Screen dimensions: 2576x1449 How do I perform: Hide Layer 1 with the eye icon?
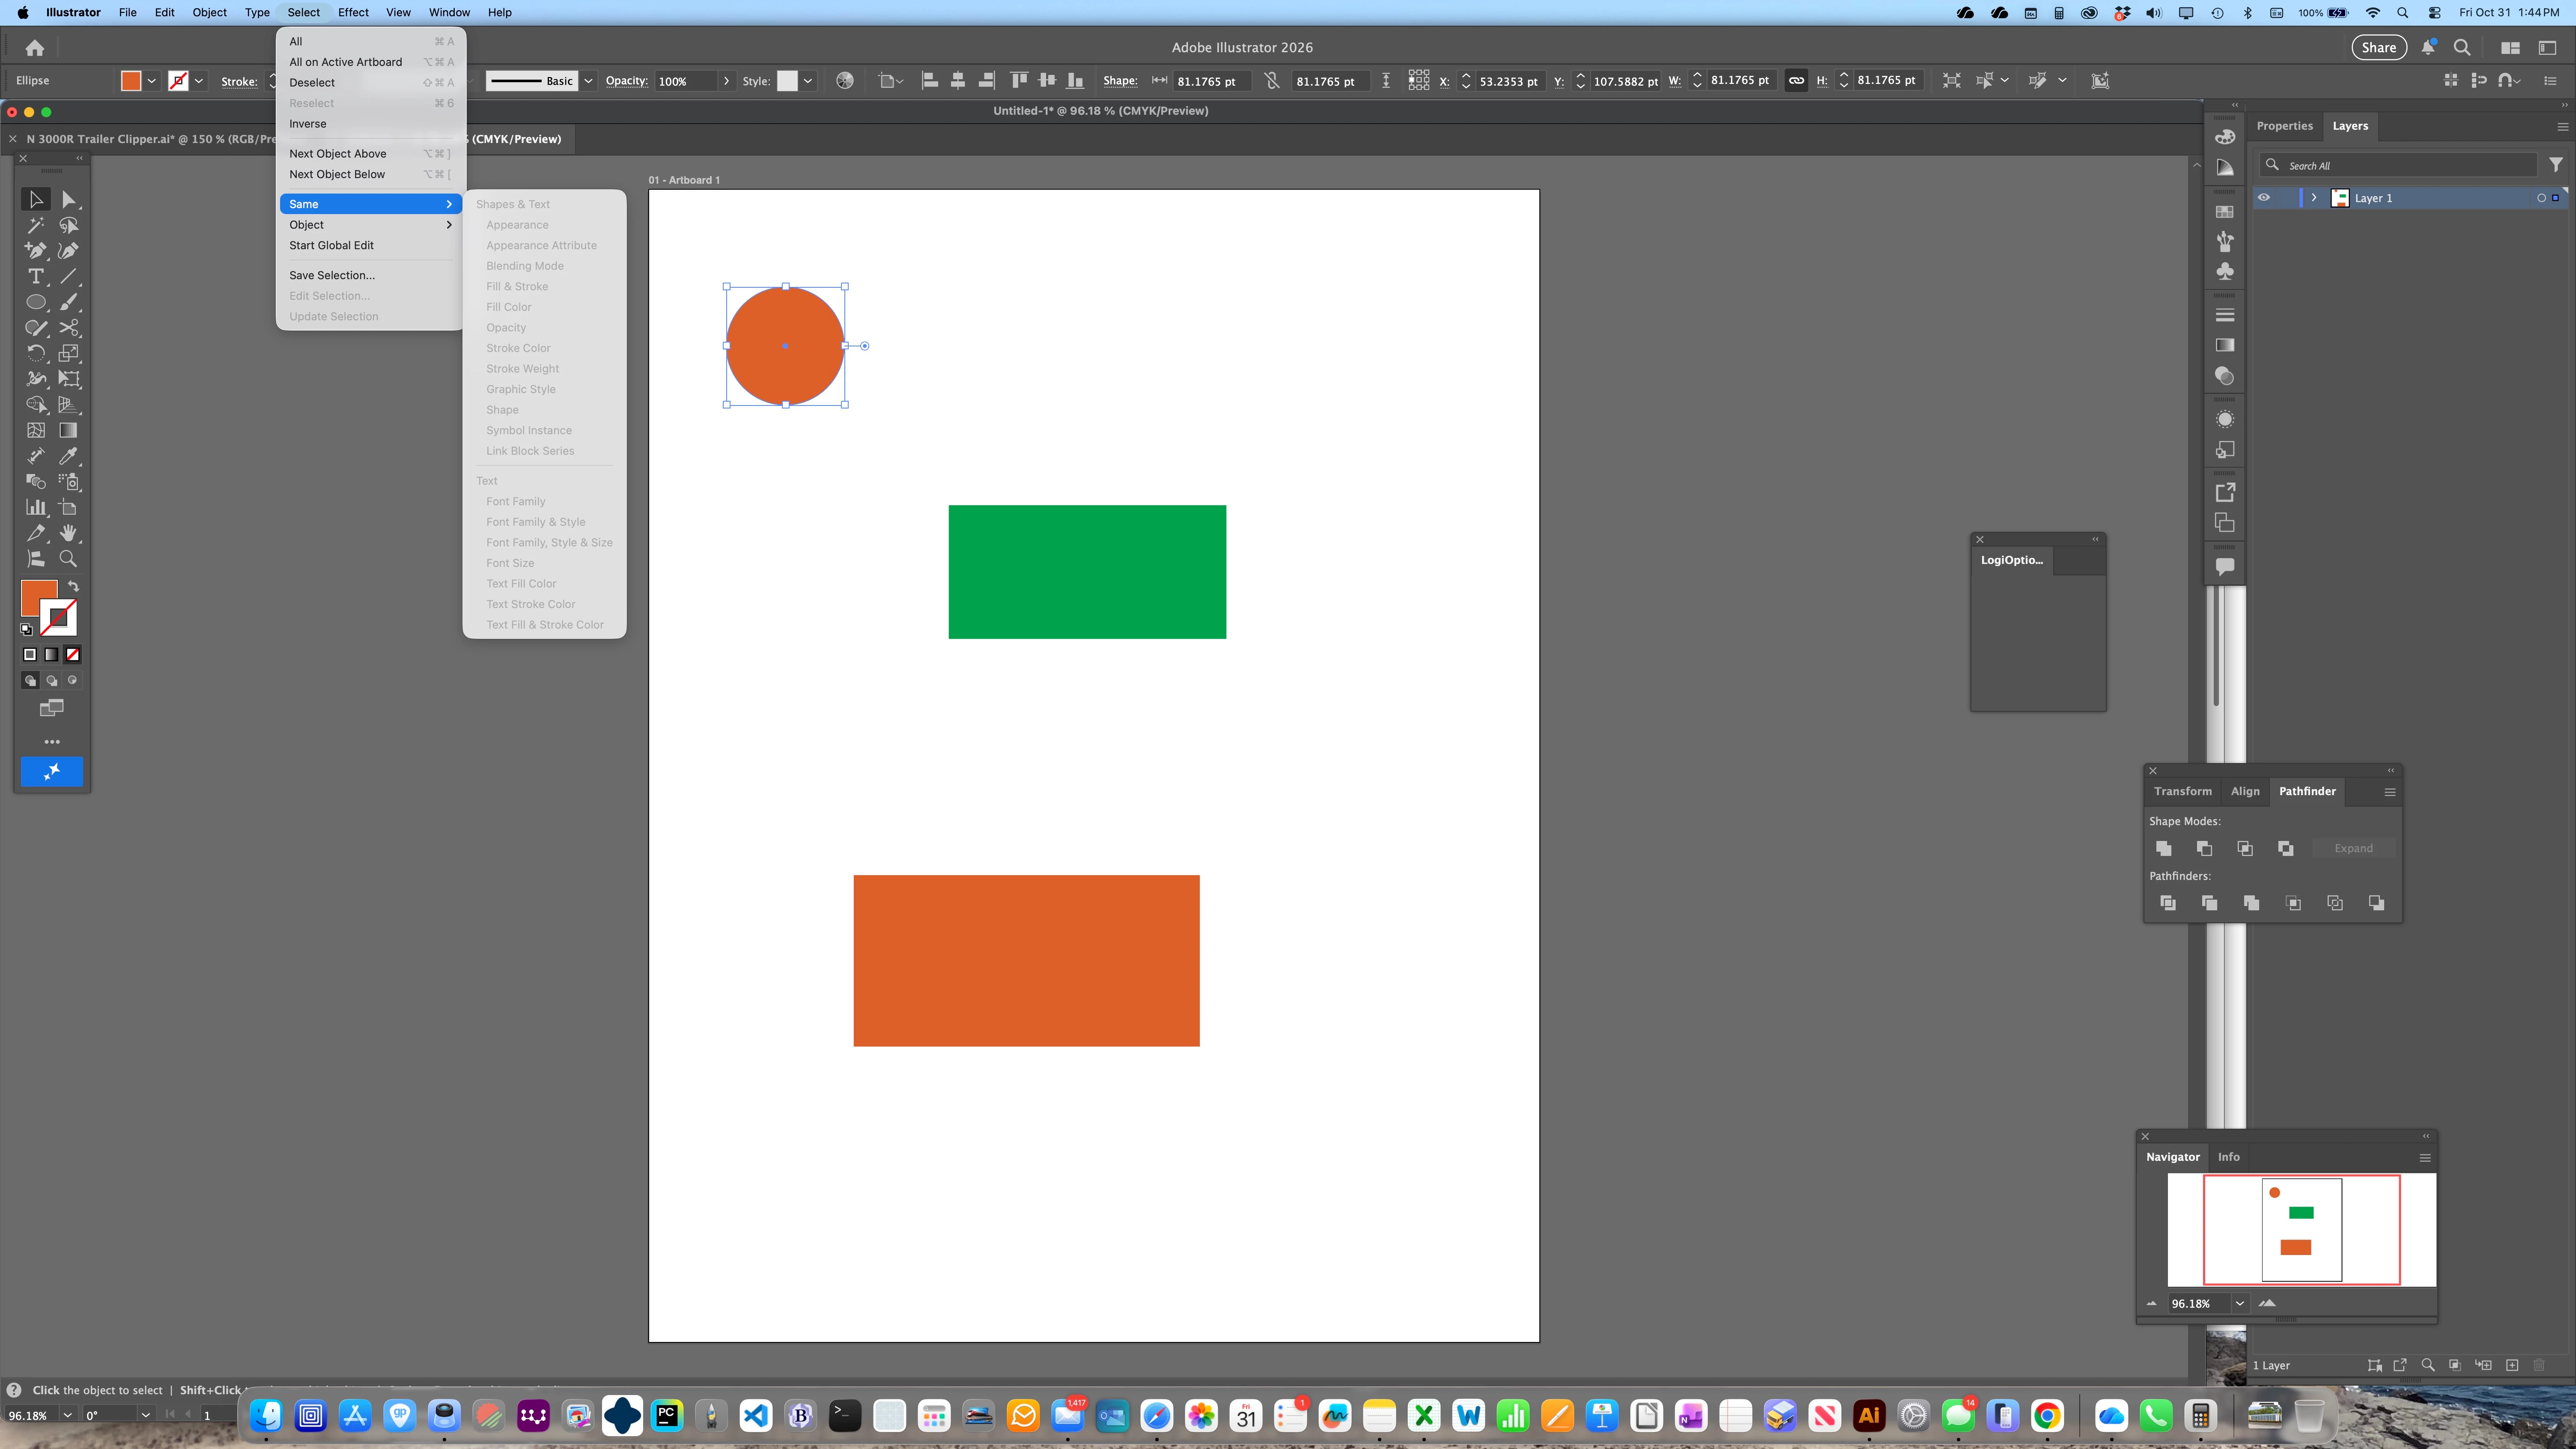click(2264, 198)
